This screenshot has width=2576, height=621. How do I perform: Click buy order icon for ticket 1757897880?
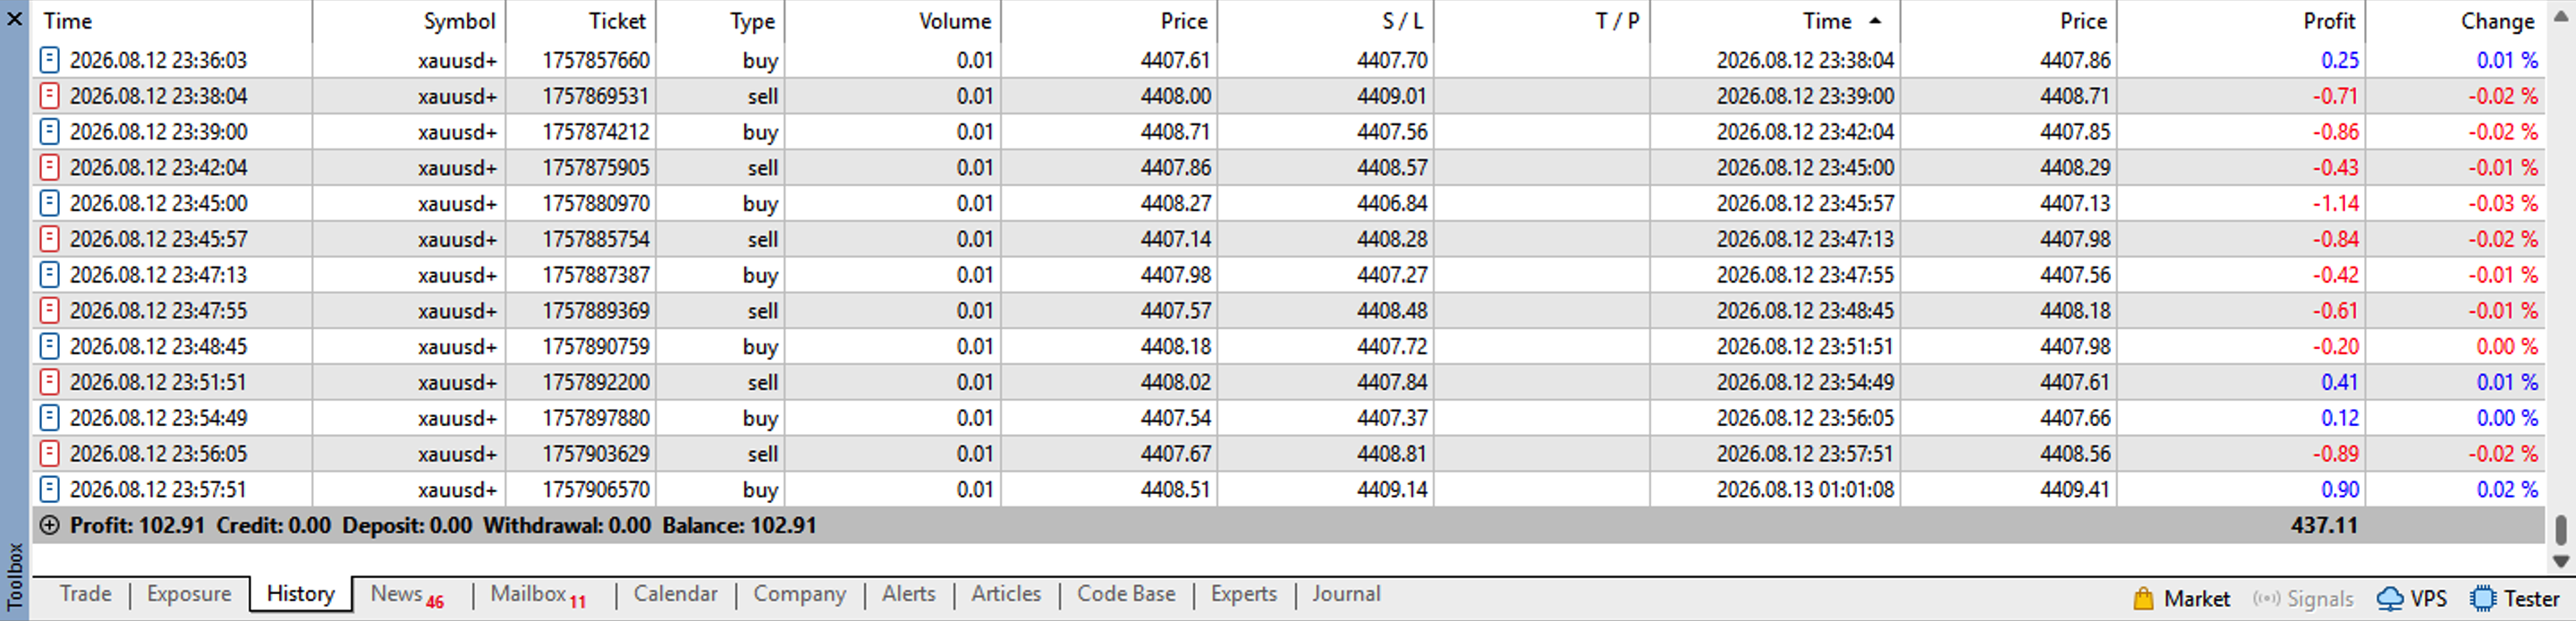[49, 418]
